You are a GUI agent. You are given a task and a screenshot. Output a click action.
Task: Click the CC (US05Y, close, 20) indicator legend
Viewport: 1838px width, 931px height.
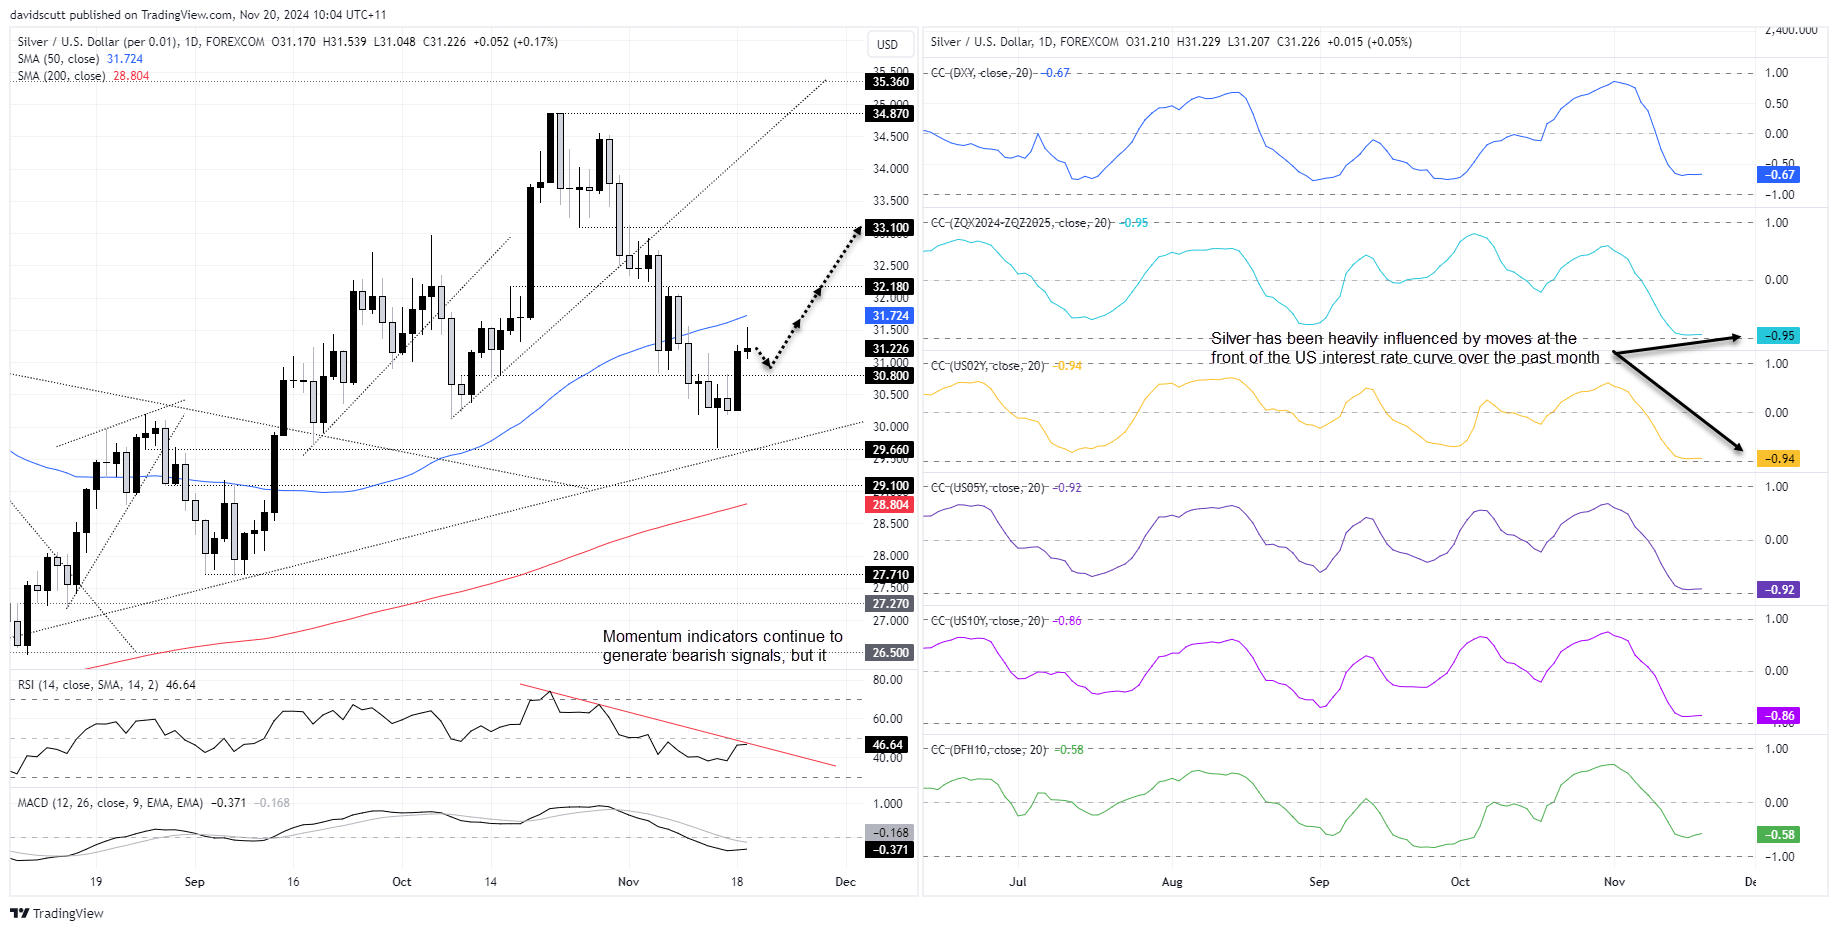point(1006,488)
